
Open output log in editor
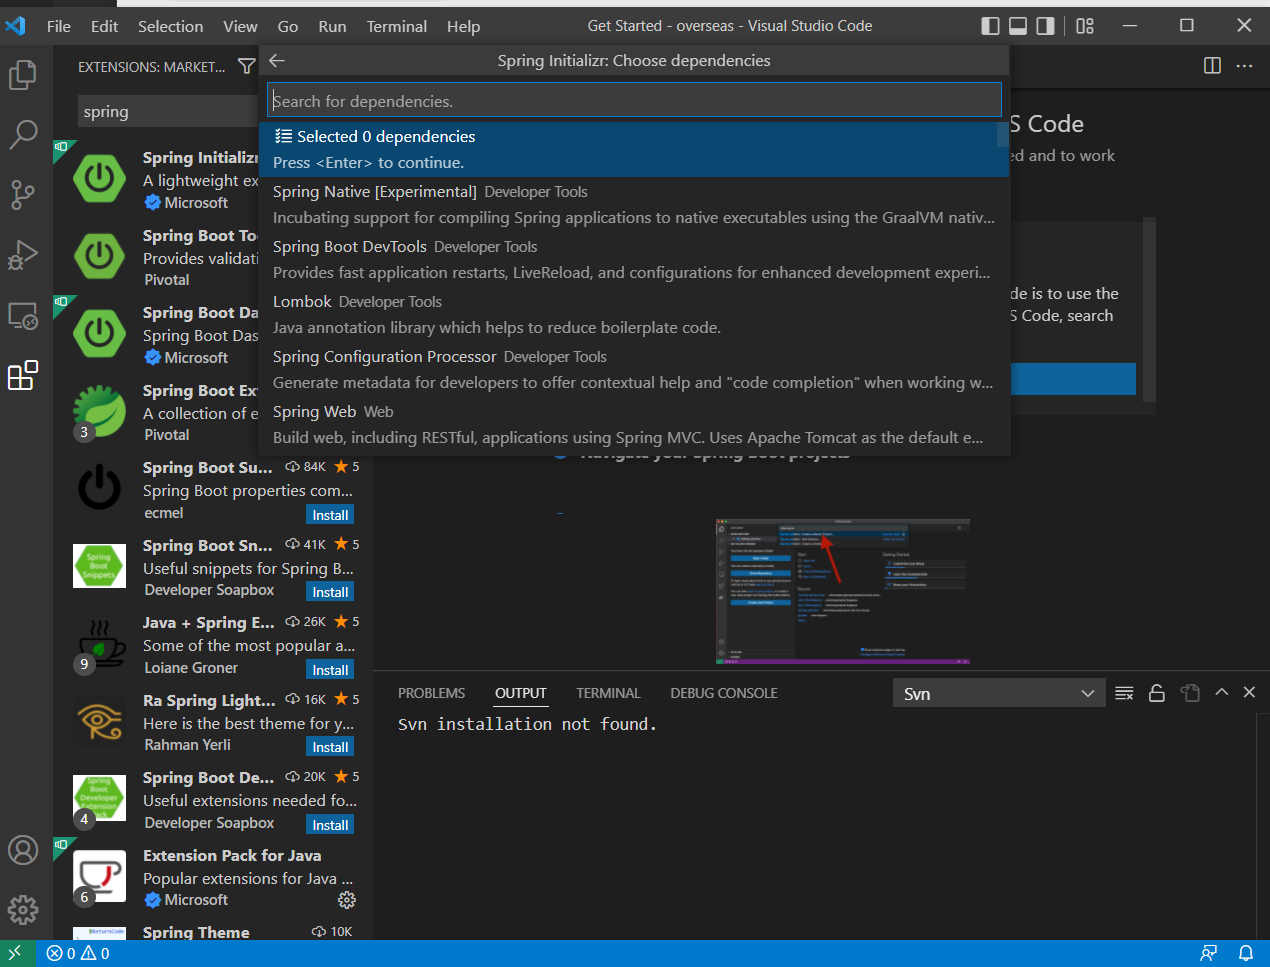point(1190,693)
